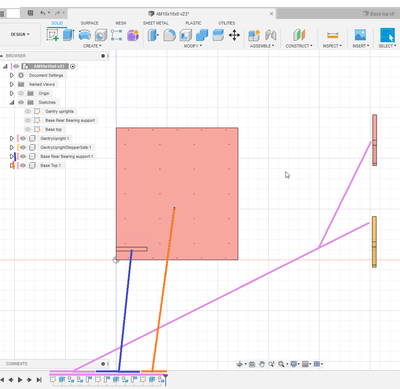Select the Revolve tool

[85, 35]
